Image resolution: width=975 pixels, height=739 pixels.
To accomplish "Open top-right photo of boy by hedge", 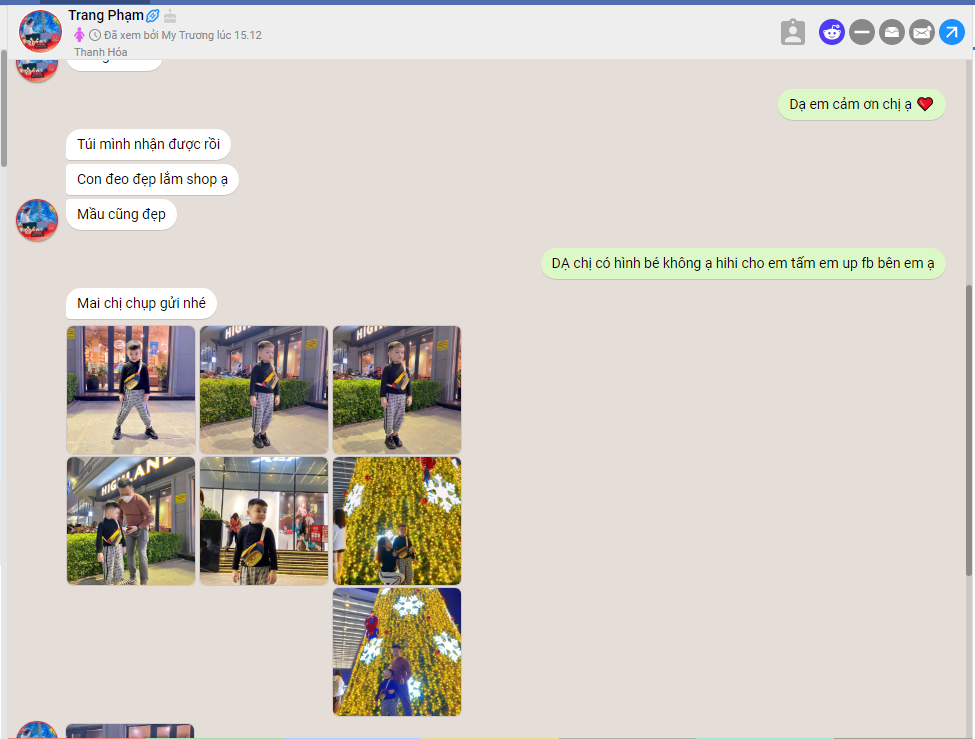I will (x=397, y=390).
